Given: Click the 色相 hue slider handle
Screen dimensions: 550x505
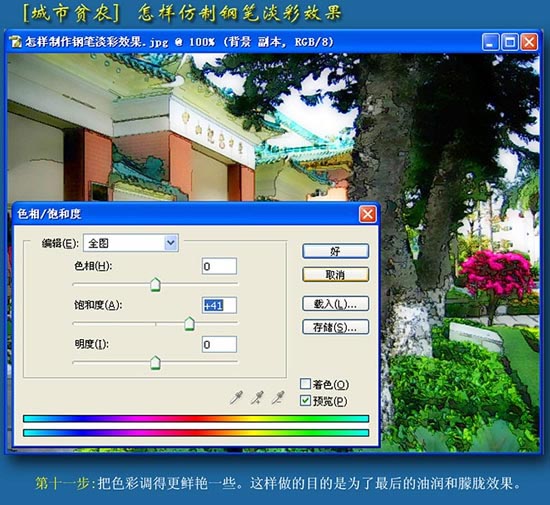Looking at the screenshot, I should pyautogui.click(x=155, y=284).
